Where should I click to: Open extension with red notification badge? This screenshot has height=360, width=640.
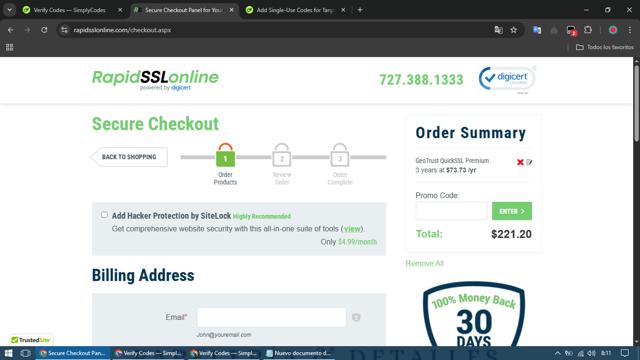pyautogui.click(x=571, y=31)
